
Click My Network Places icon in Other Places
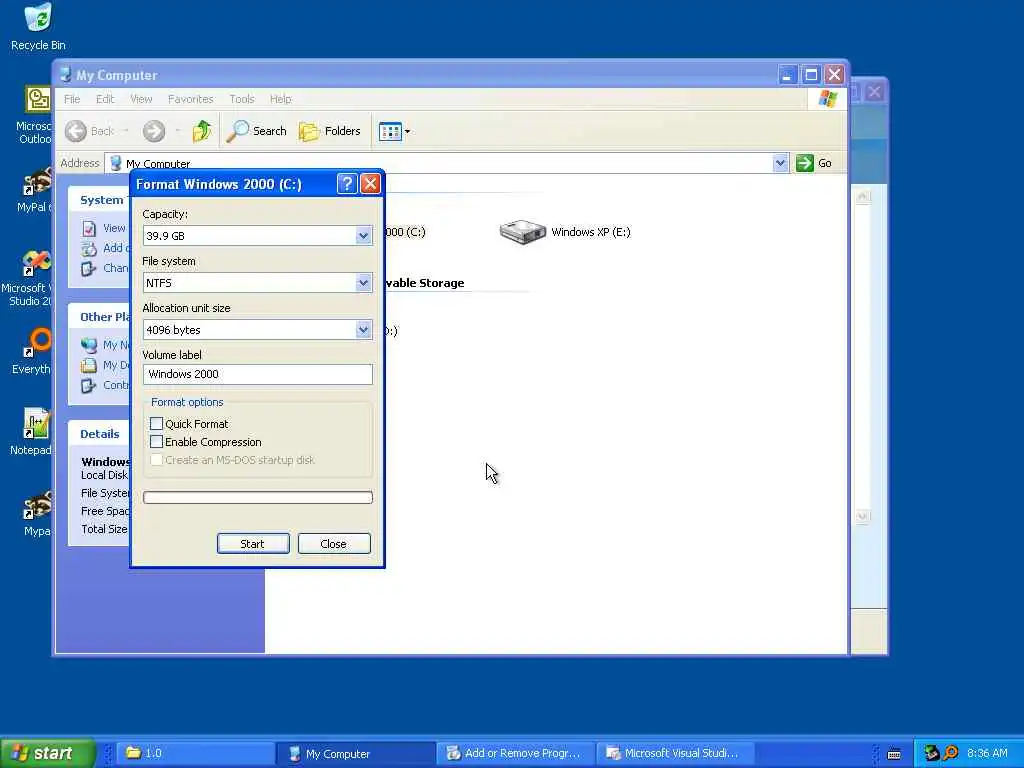click(89, 345)
